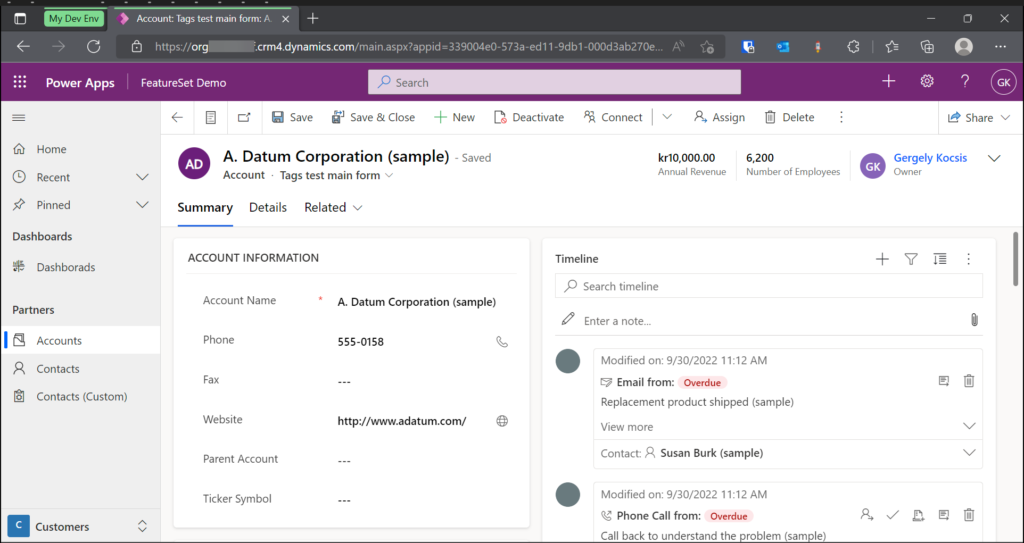Select the Summary tab
Screen dimensions: 1024x543
click(205, 208)
